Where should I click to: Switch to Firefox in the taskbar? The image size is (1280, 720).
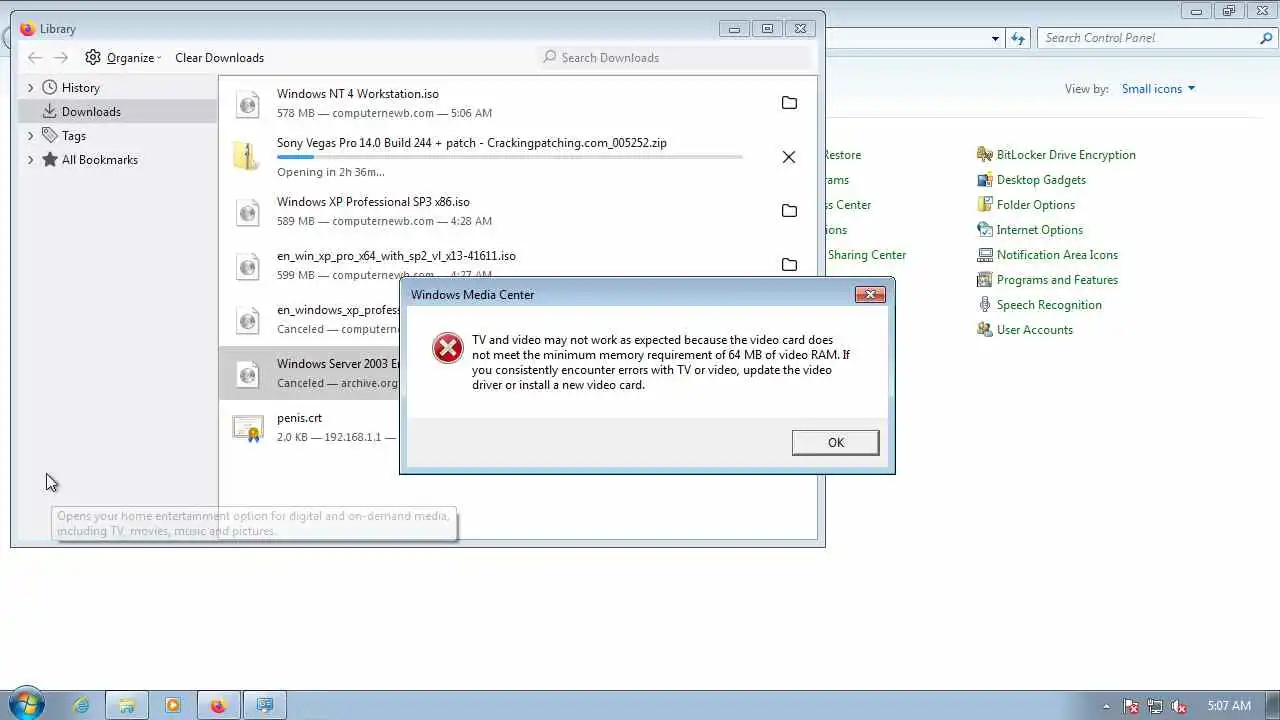coord(219,705)
